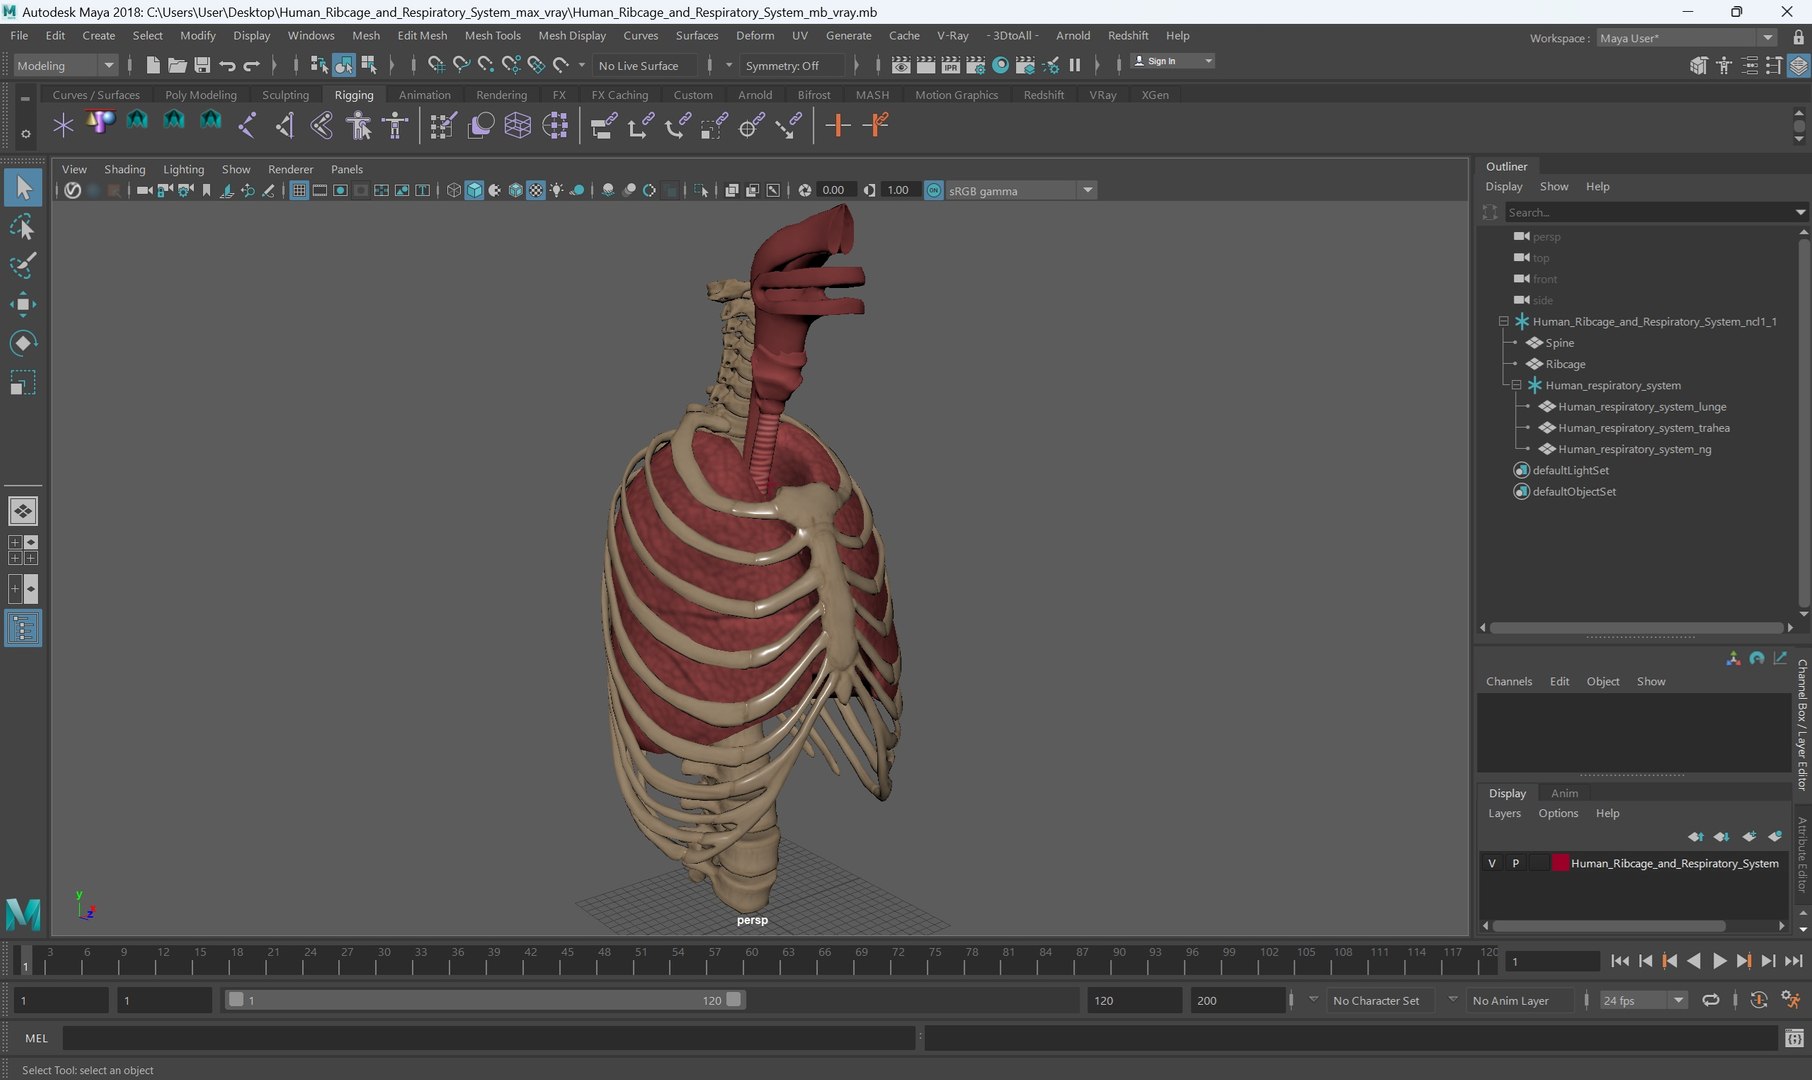Viewport: 1812px width, 1080px height.
Task: Open the Workspace Maya User dropdown
Action: pos(1686,38)
